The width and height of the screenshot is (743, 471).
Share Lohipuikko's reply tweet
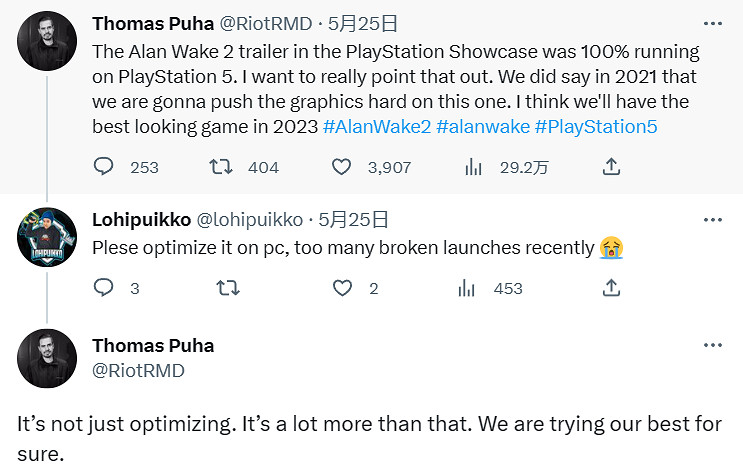pos(611,288)
